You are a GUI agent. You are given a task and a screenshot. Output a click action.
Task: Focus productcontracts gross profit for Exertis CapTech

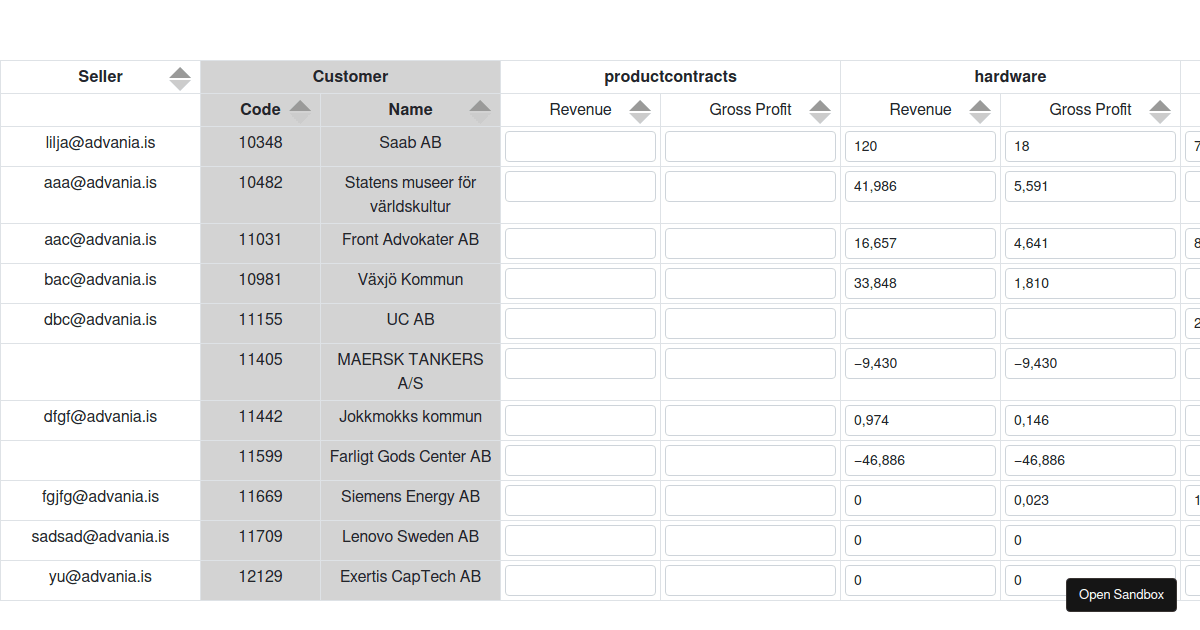tap(750, 580)
